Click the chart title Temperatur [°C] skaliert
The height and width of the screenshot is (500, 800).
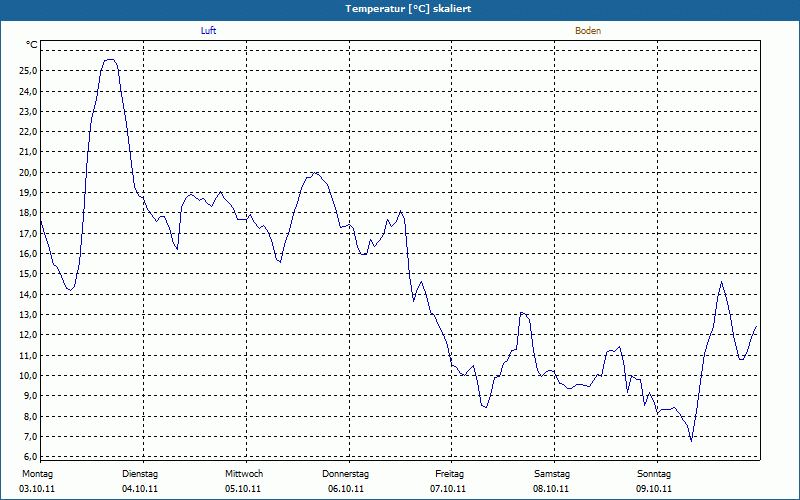(x=408, y=9)
